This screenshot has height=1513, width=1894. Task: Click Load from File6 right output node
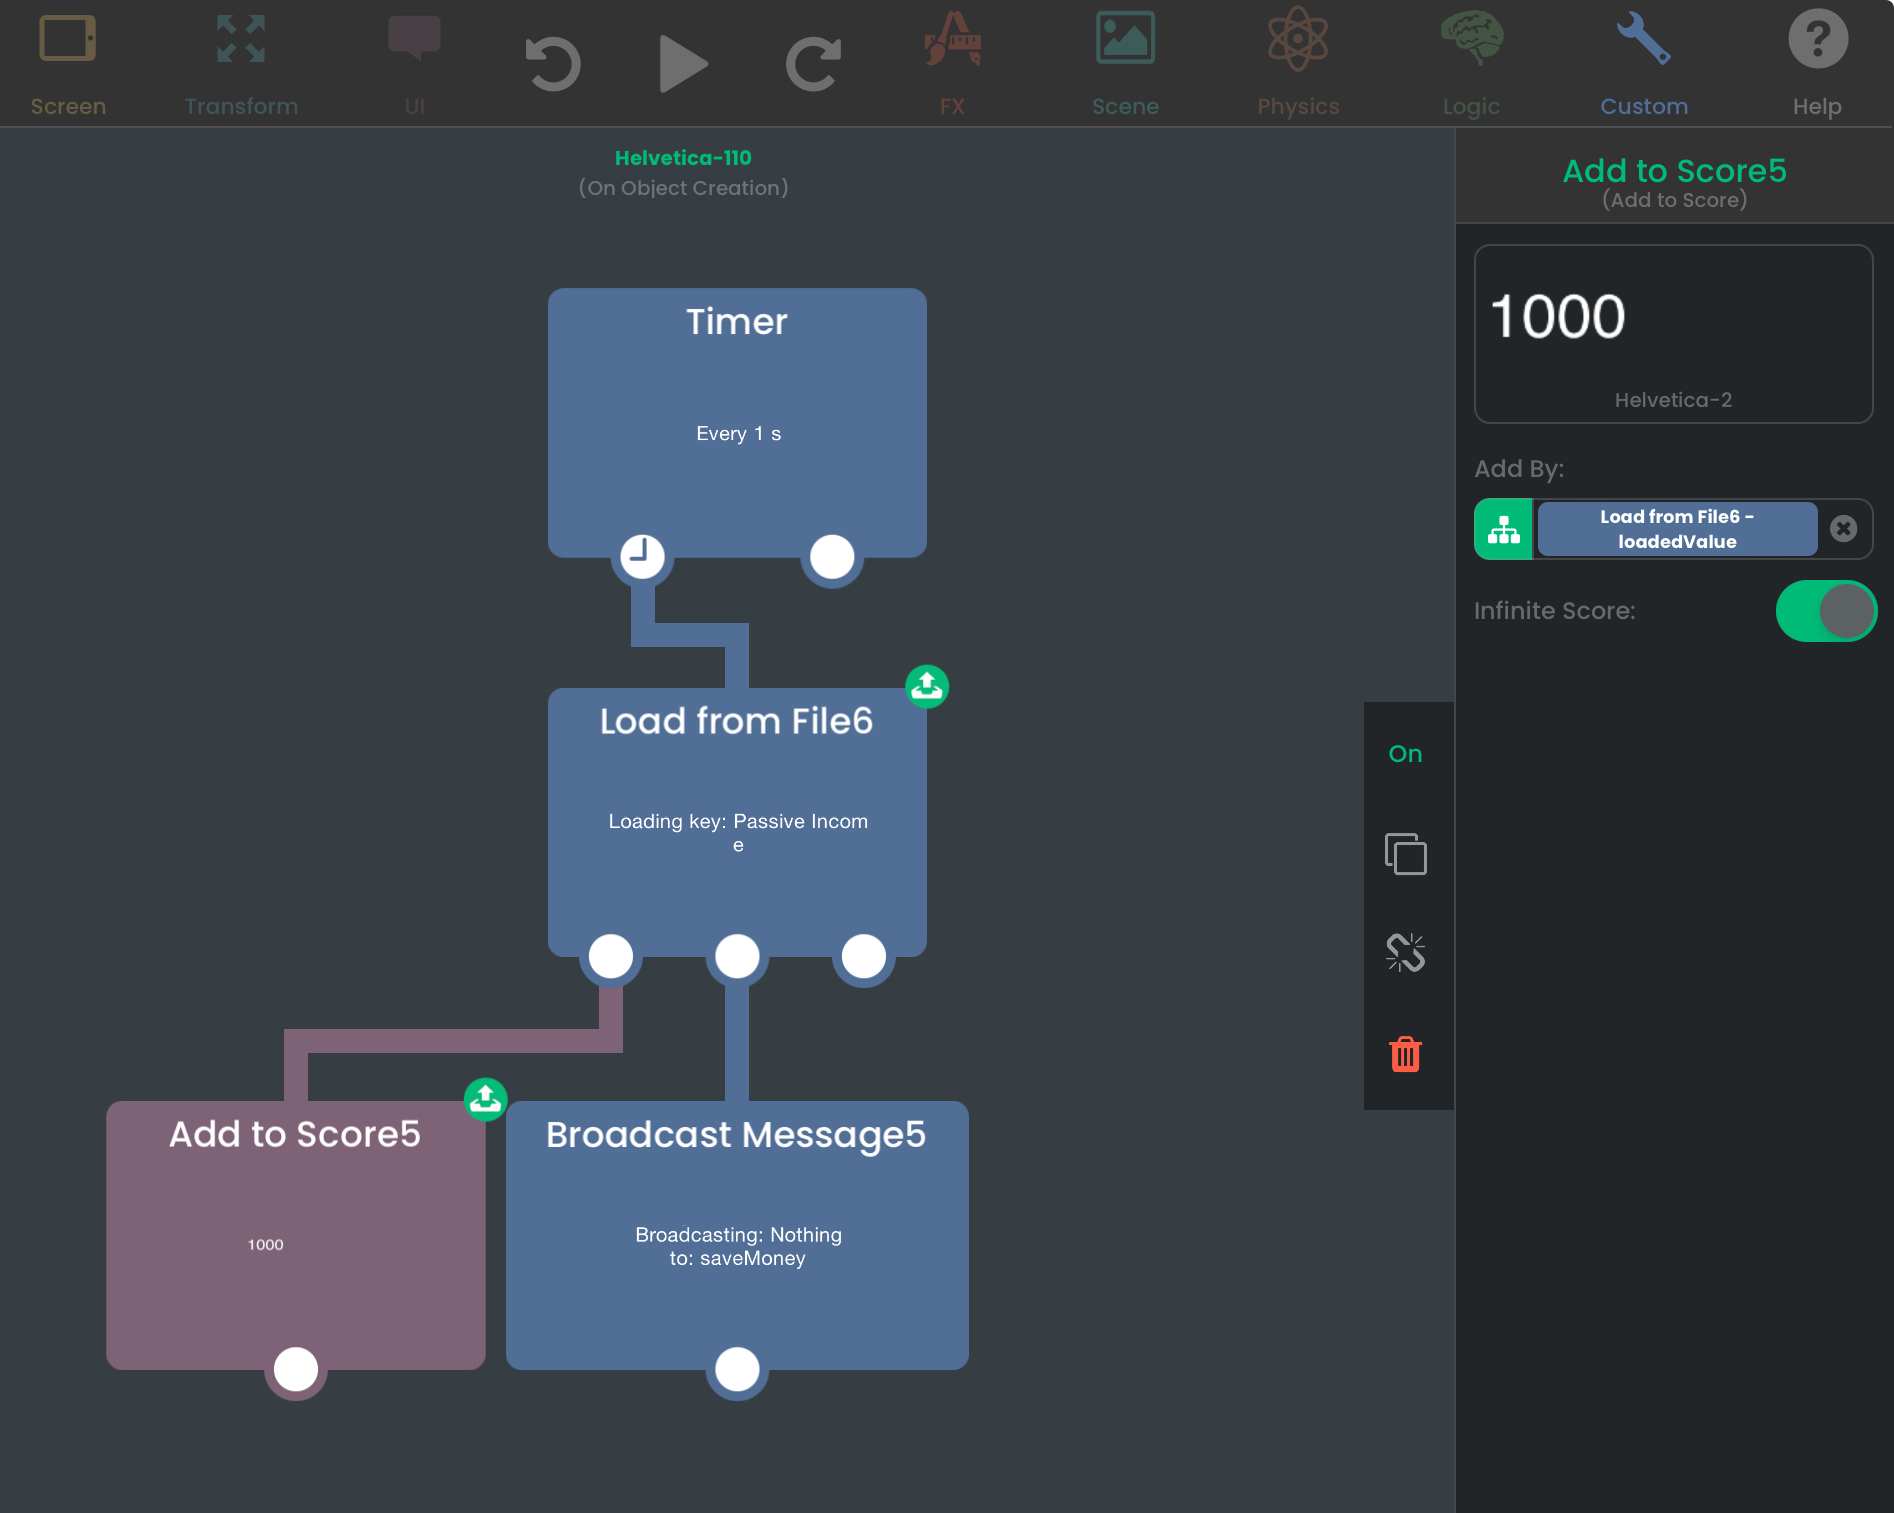(864, 956)
